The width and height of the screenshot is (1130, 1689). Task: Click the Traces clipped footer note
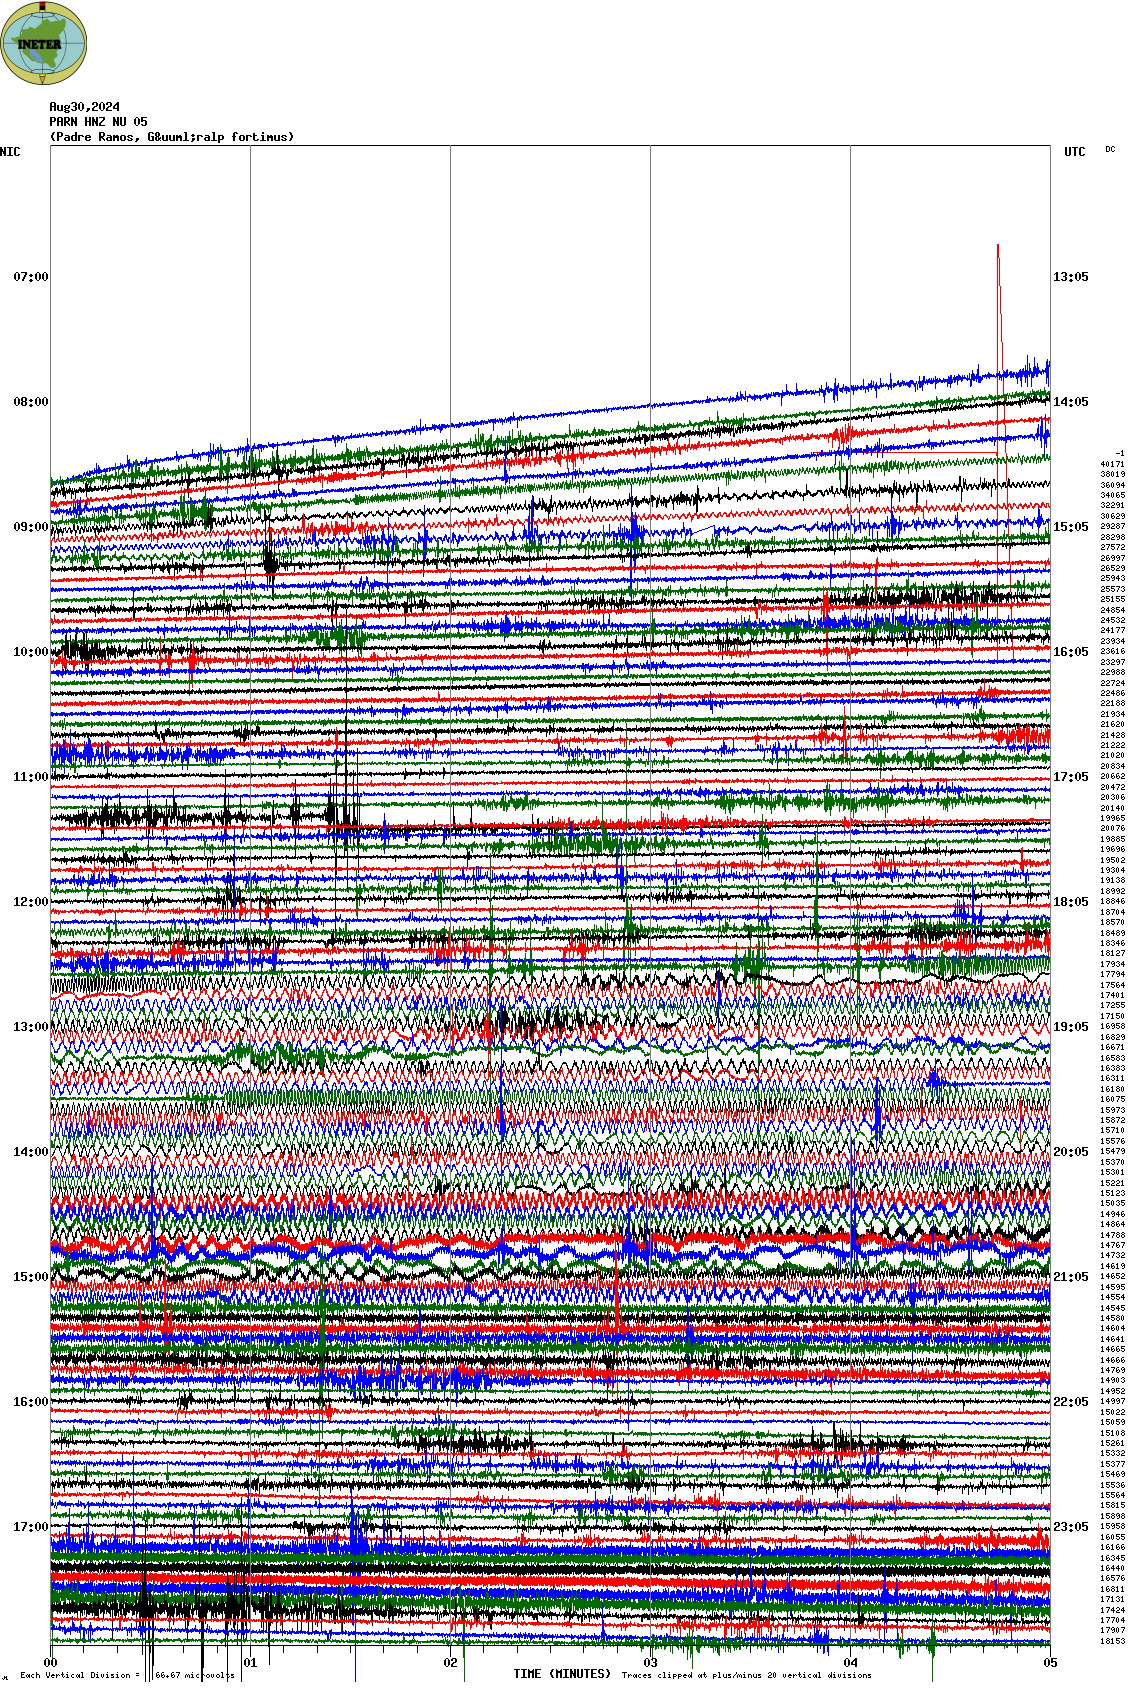click(746, 1675)
